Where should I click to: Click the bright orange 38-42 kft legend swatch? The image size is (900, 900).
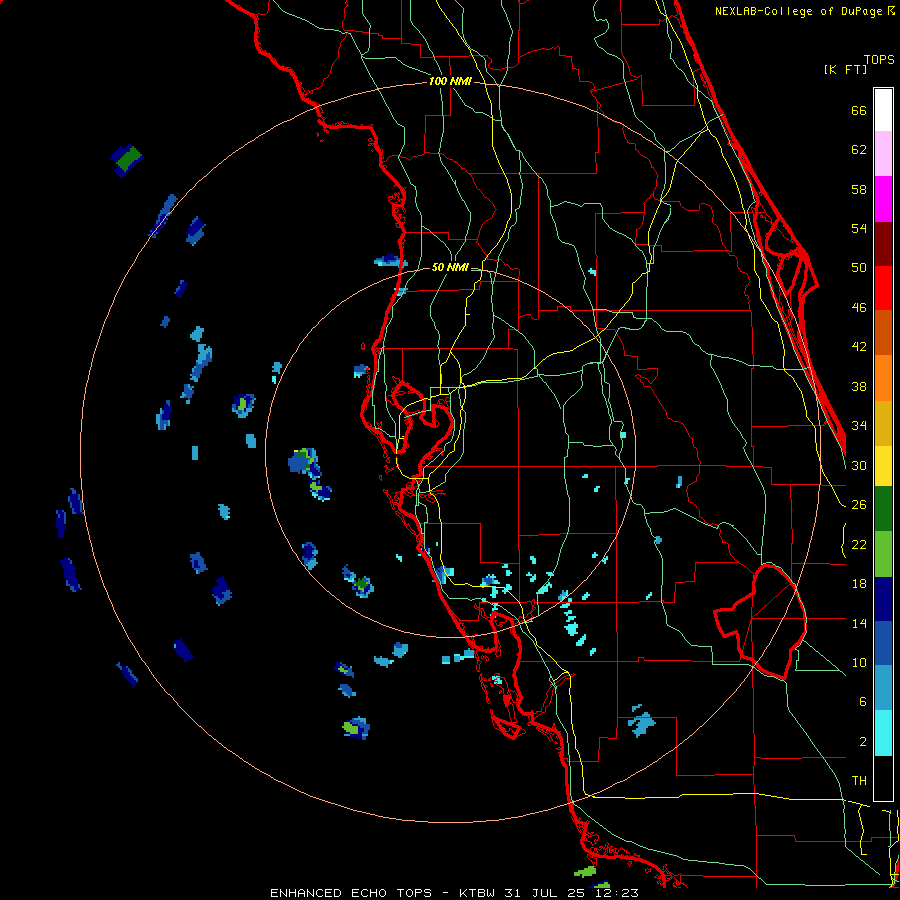[x=883, y=378]
